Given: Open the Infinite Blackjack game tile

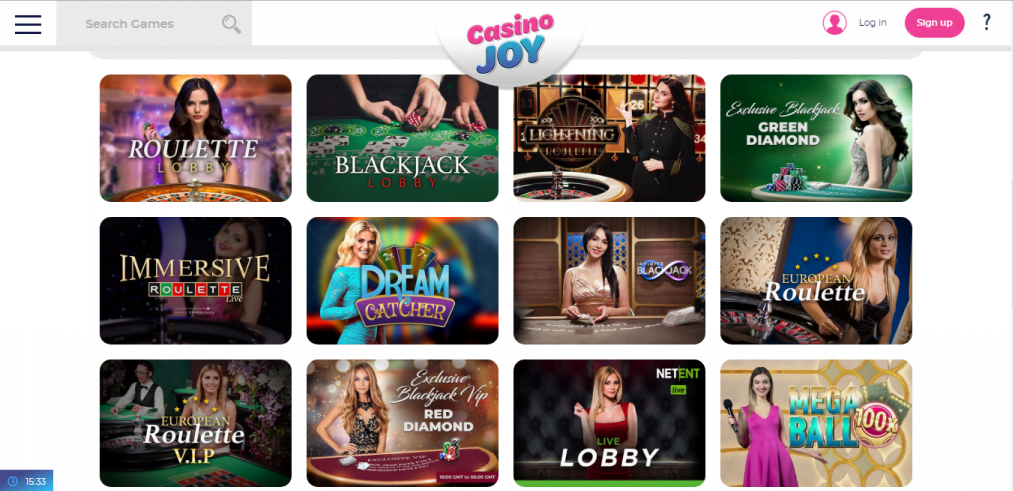Looking at the screenshot, I should click(609, 280).
